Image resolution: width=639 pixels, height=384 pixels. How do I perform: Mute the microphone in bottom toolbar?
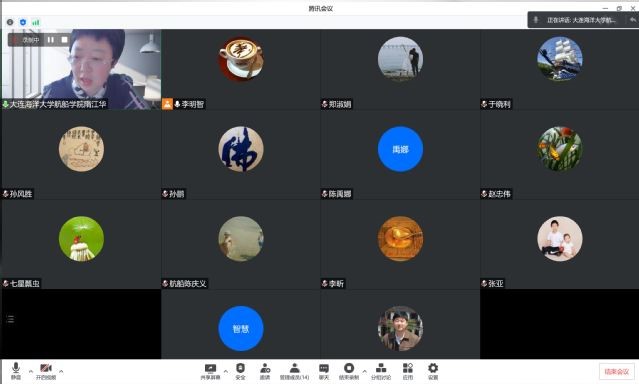(16, 371)
